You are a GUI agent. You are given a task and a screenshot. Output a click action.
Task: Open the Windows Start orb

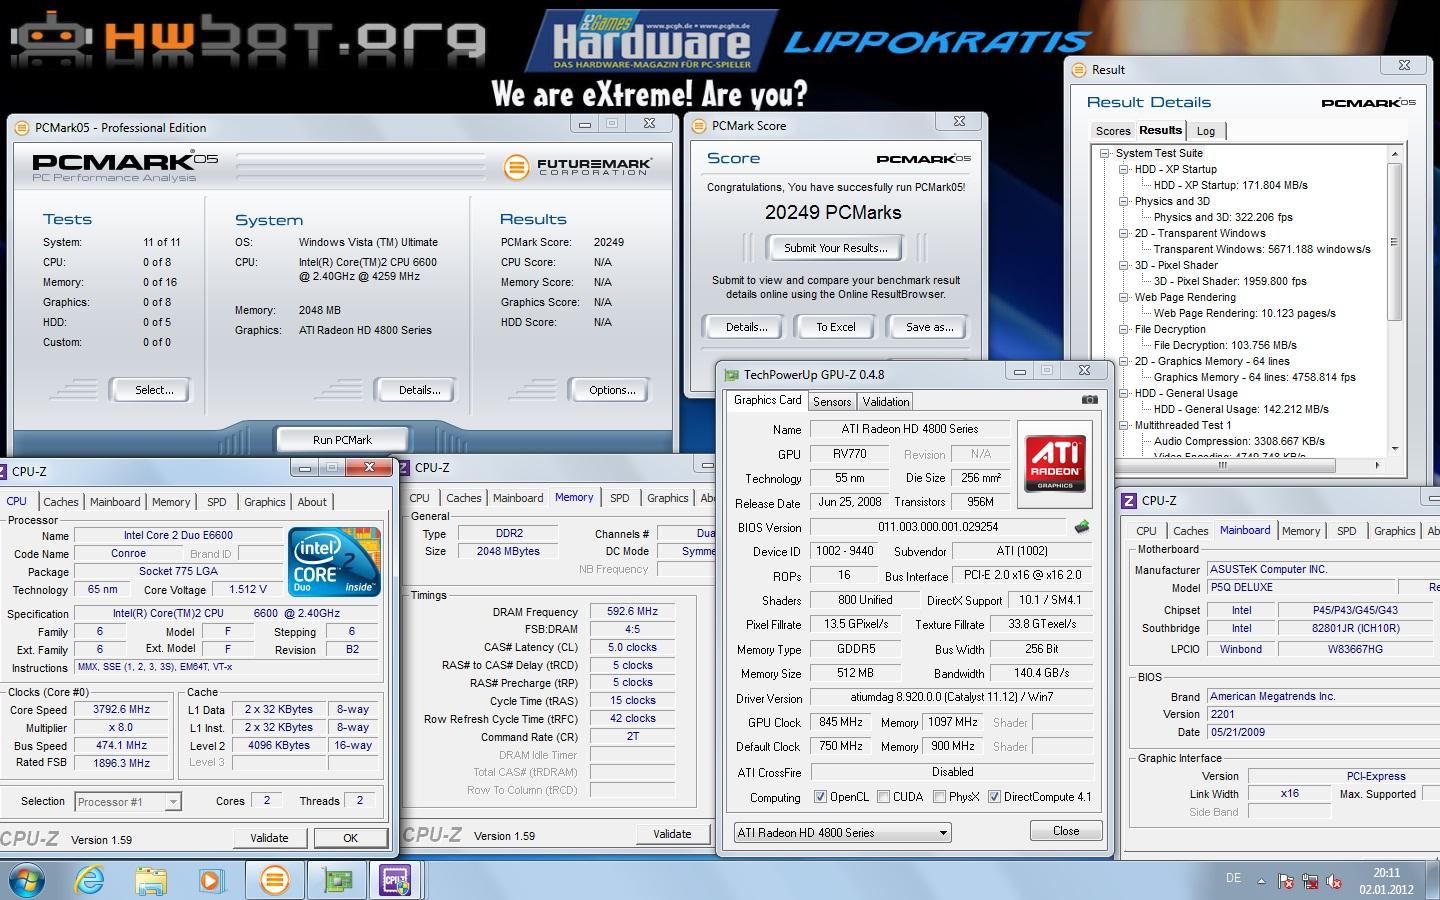(27, 880)
